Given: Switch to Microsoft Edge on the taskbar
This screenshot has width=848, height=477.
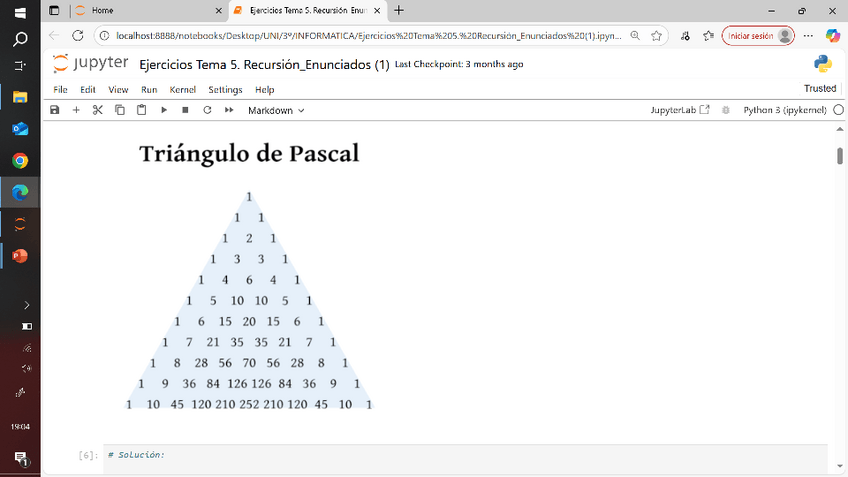Looking at the screenshot, I should point(20,192).
